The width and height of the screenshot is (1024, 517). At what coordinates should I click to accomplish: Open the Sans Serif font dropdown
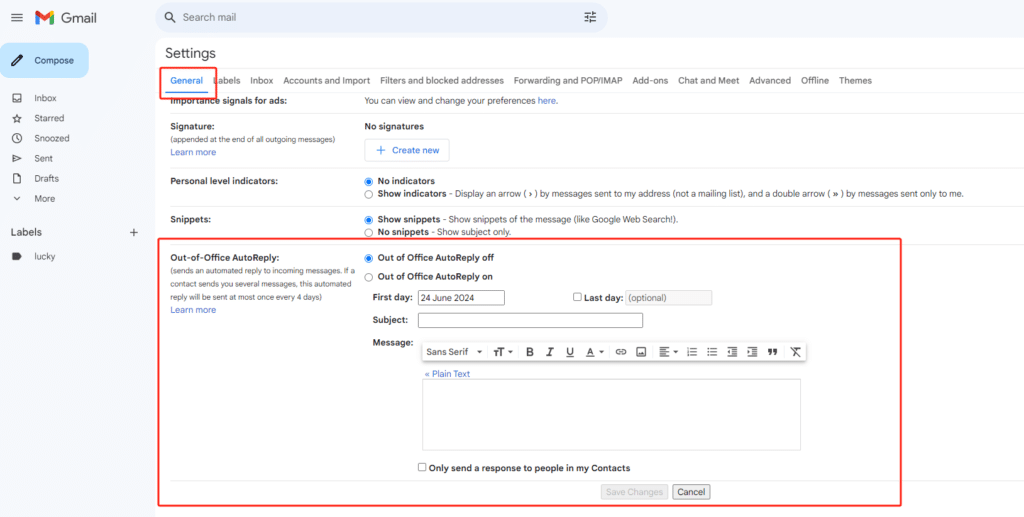[454, 352]
